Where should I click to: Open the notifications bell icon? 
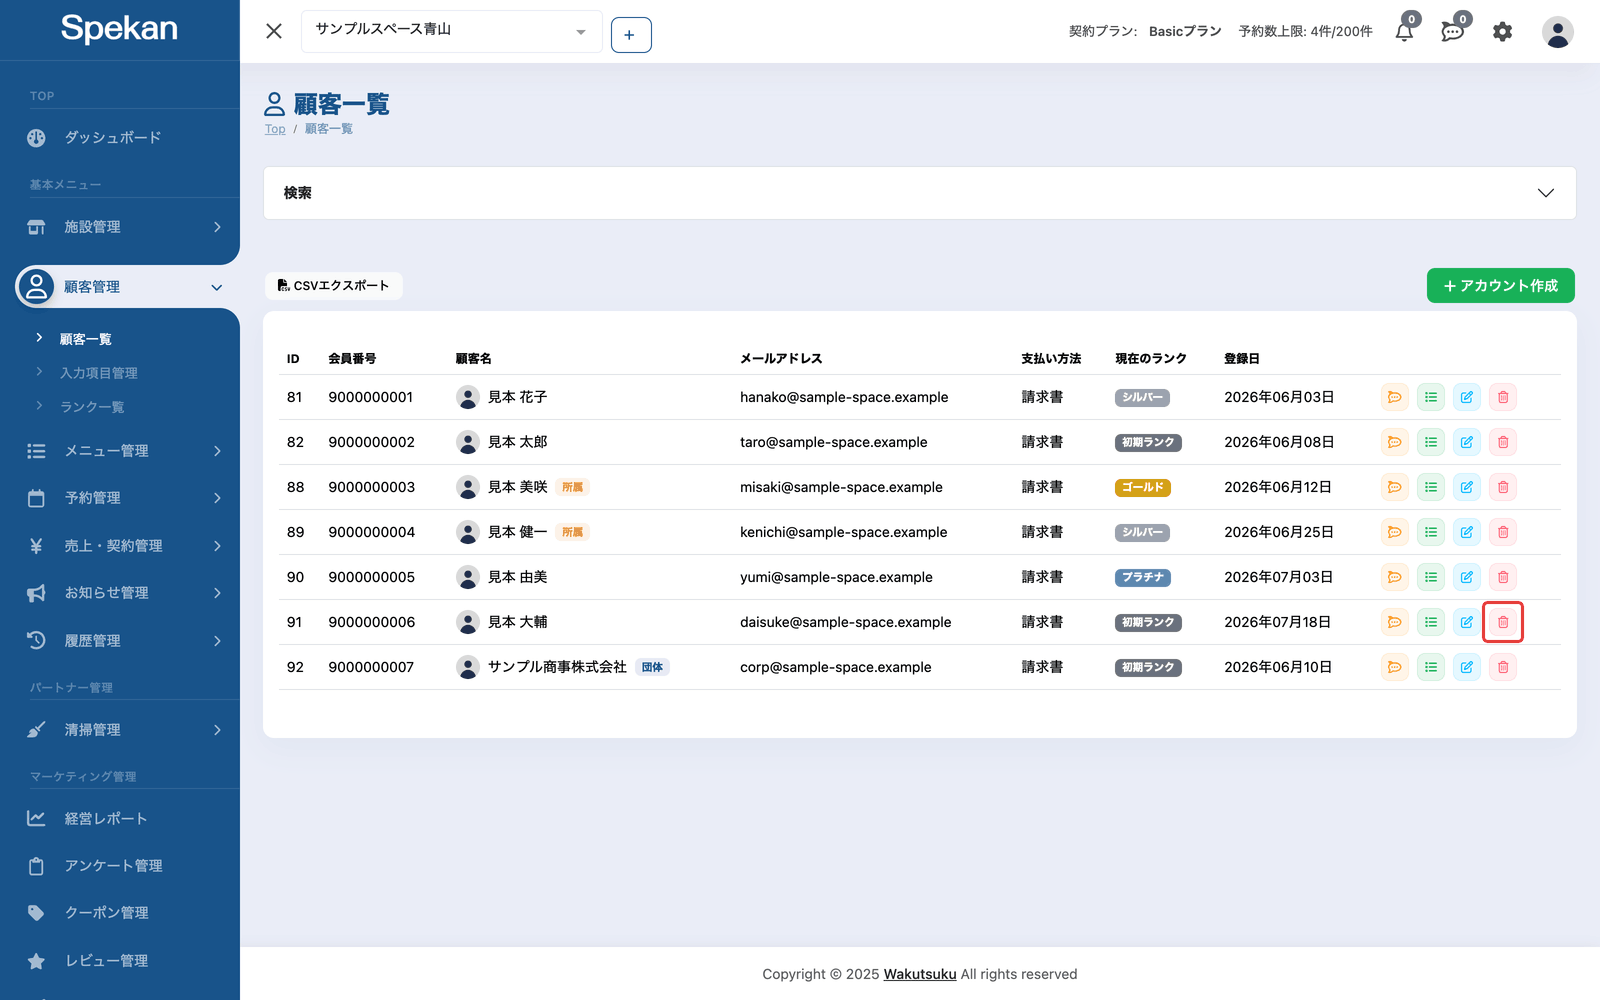click(1404, 32)
